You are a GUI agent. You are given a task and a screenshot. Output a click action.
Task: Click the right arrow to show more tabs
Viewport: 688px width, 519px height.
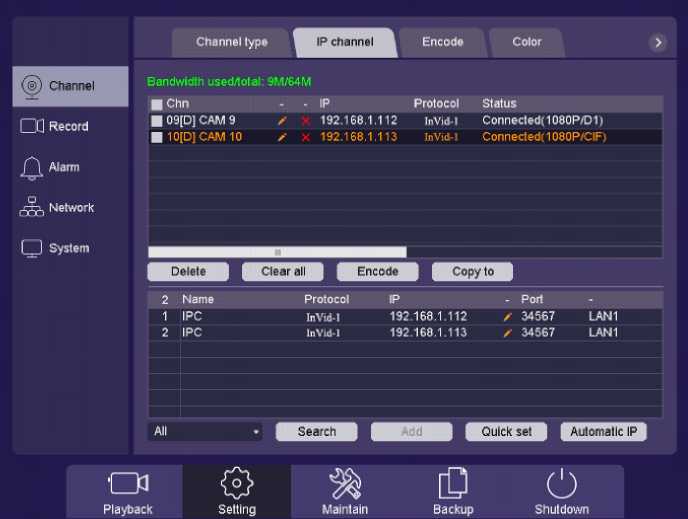pyautogui.click(x=657, y=42)
